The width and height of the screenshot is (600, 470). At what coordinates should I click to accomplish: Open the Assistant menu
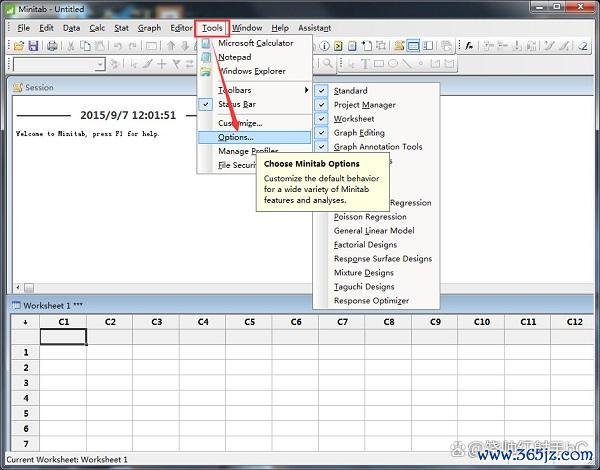[315, 28]
